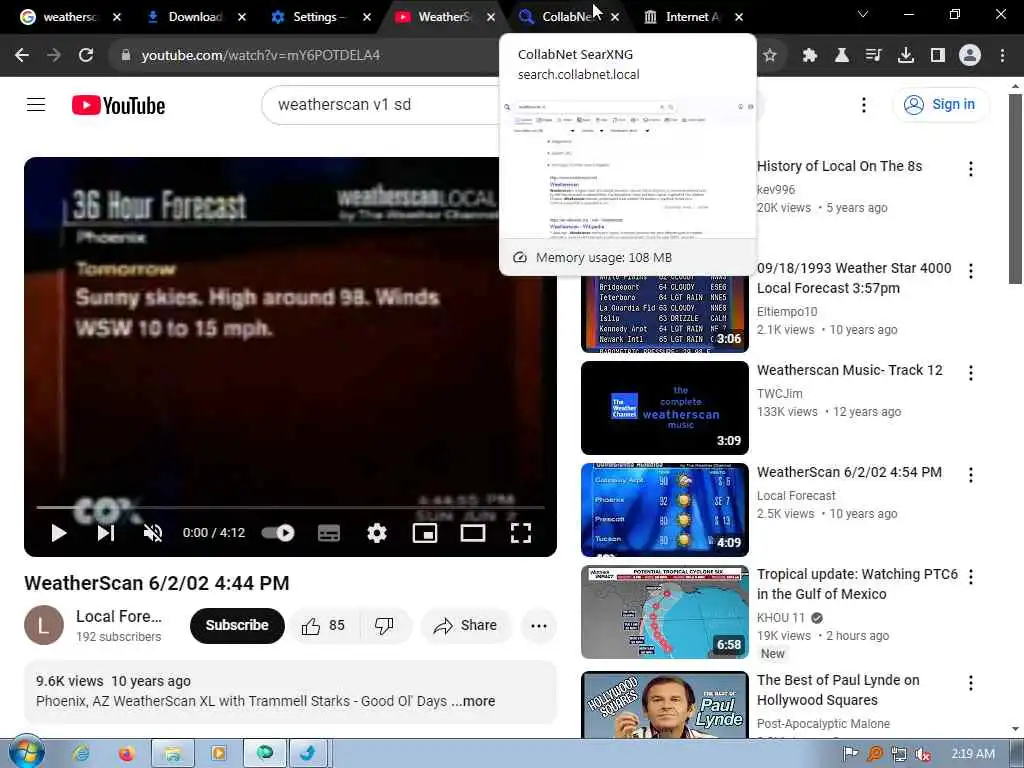Open the YouTube hamburger guide menu
This screenshot has width=1024, height=768.
click(x=36, y=104)
